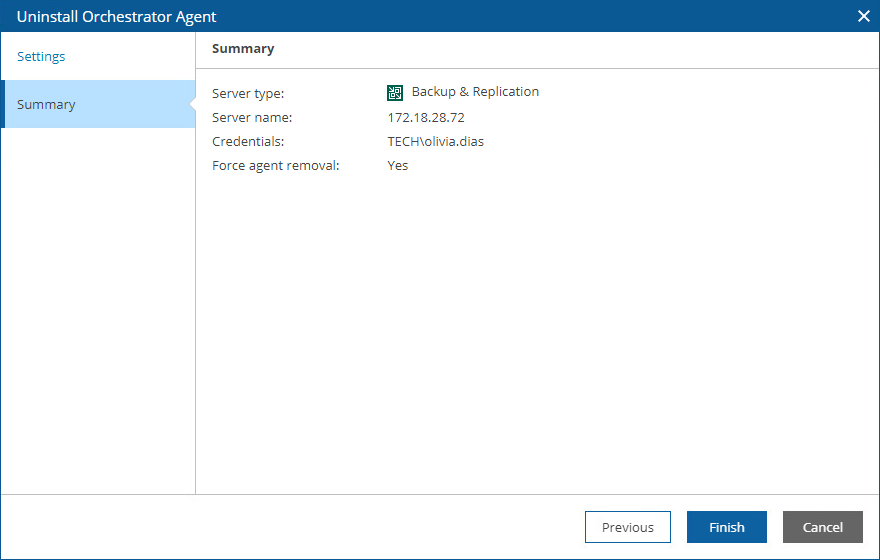This screenshot has width=880, height=560.
Task: Cancel the uninstall wizard
Action: point(822,527)
